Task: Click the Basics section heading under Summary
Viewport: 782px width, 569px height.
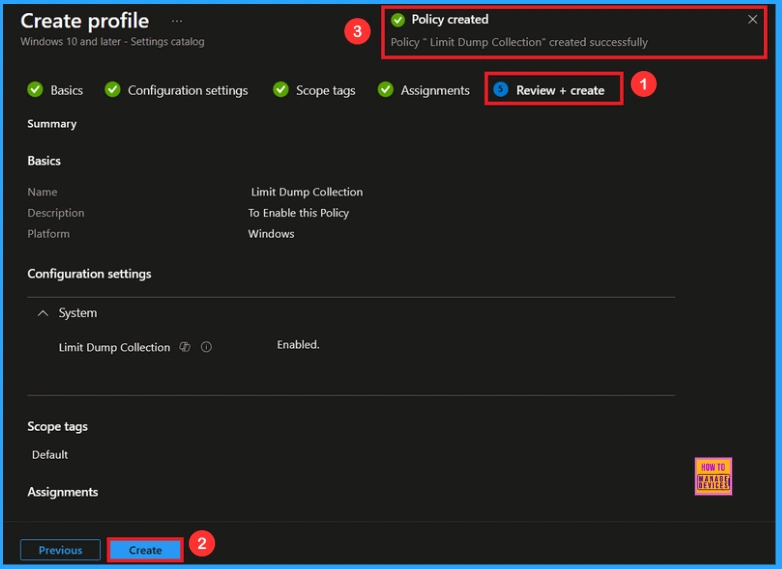Action: pyautogui.click(x=44, y=161)
